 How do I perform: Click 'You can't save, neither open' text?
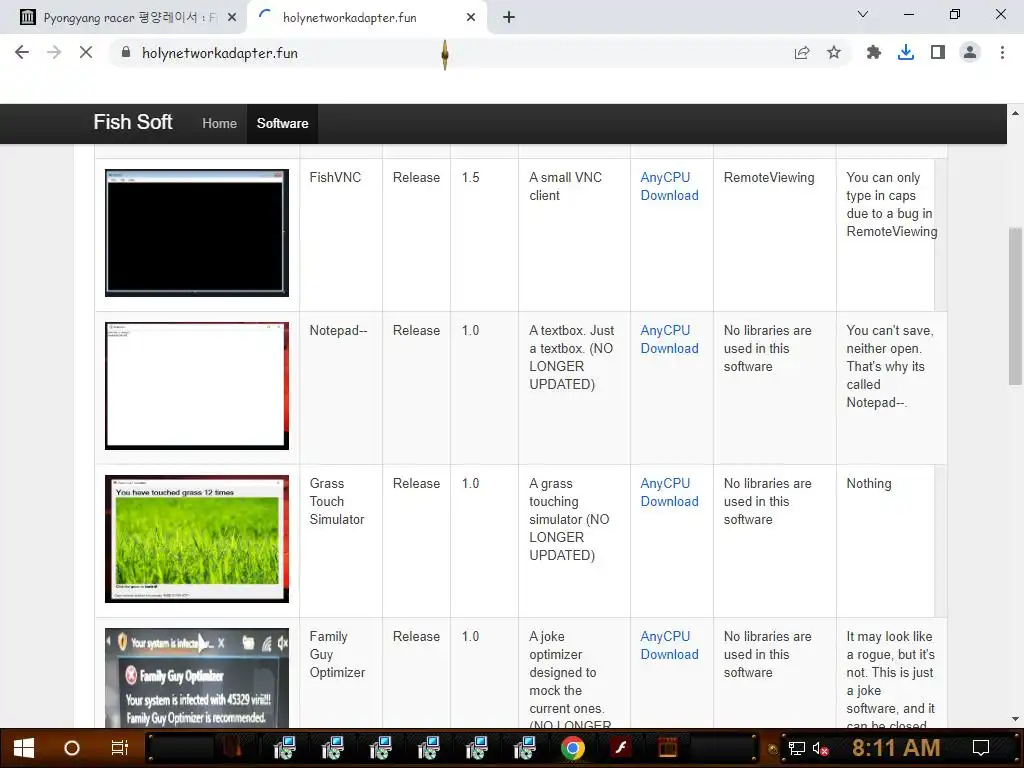[x=889, y=340]
